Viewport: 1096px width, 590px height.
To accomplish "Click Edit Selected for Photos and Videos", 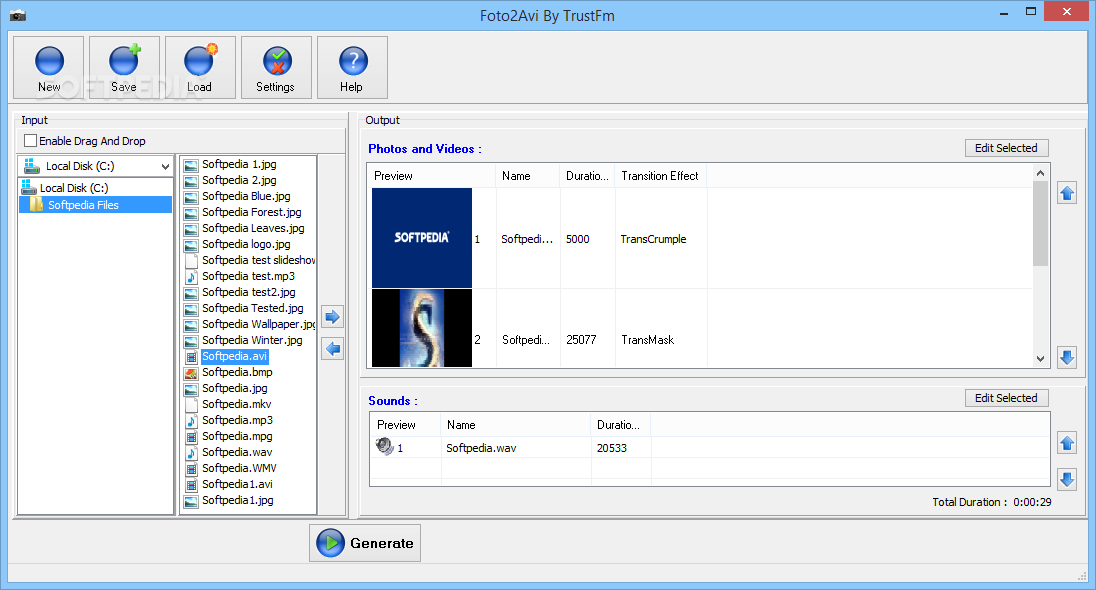I will (1007, 148).
